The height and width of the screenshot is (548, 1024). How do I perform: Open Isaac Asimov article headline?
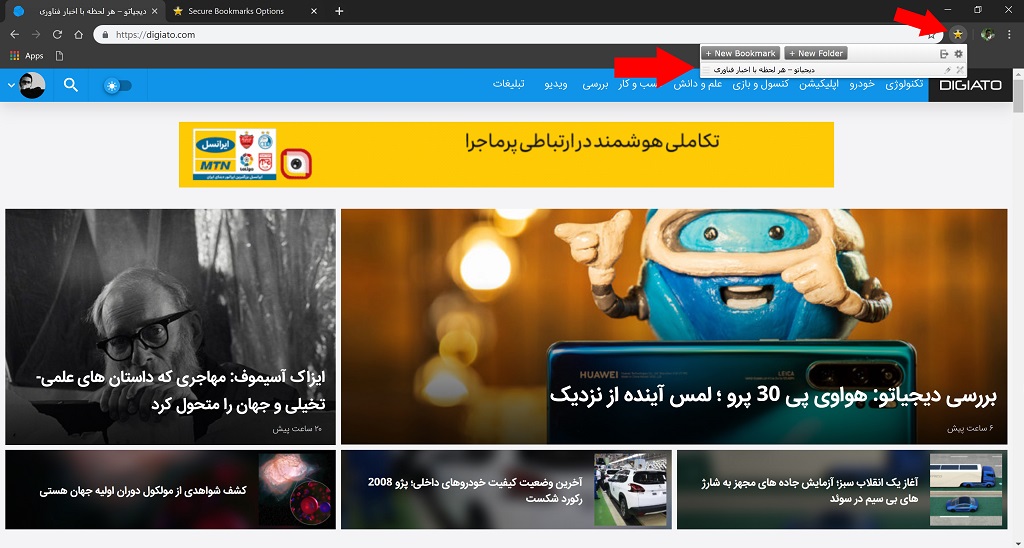click(180, 391)
